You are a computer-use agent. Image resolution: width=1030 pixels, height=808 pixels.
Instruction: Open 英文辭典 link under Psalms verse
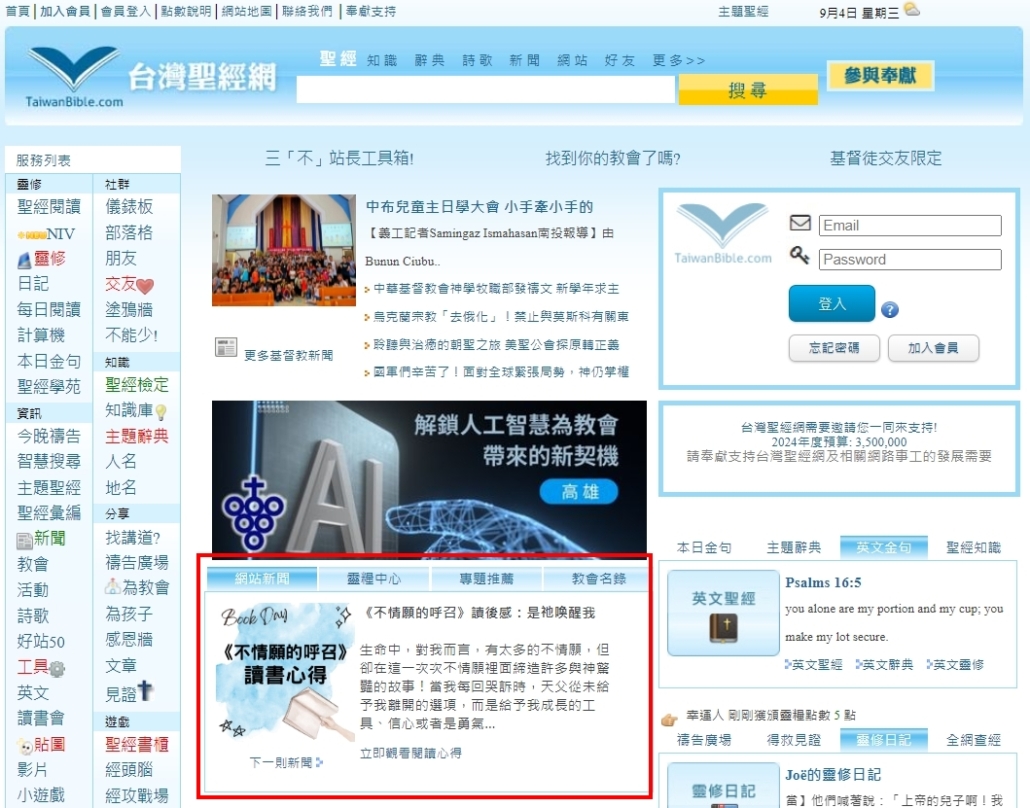click(x=887, y=665)
